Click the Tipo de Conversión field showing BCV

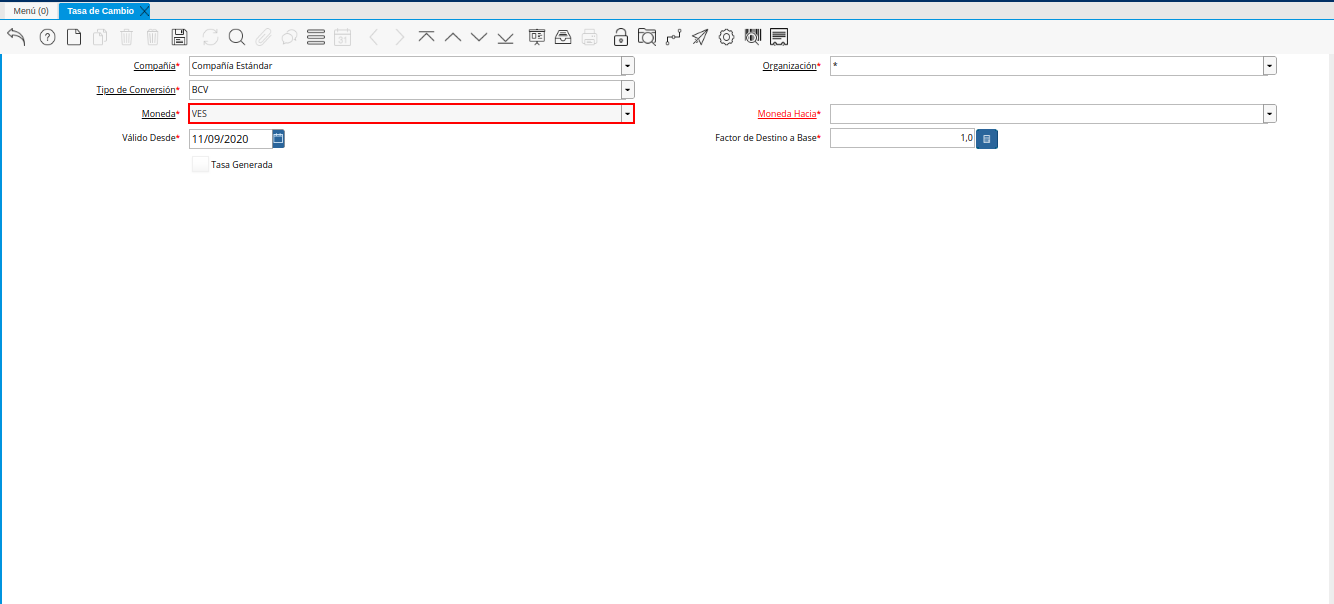pyautogui.click(x=405, y=90)
